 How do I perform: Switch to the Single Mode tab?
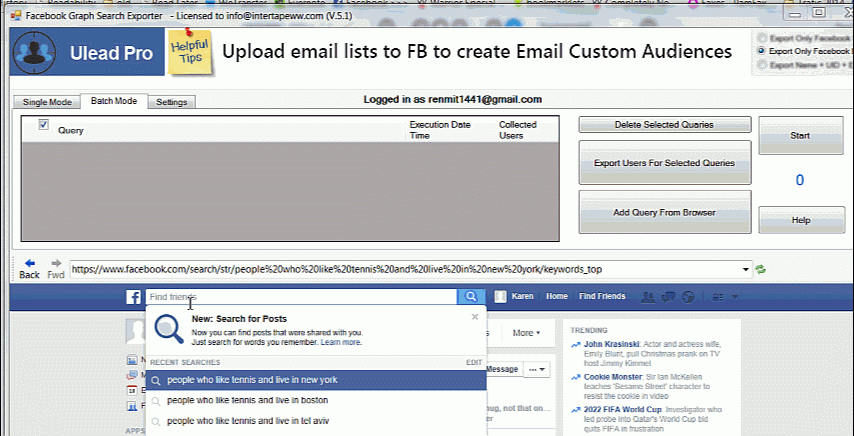pyautogui.click(x=47, y=102)
